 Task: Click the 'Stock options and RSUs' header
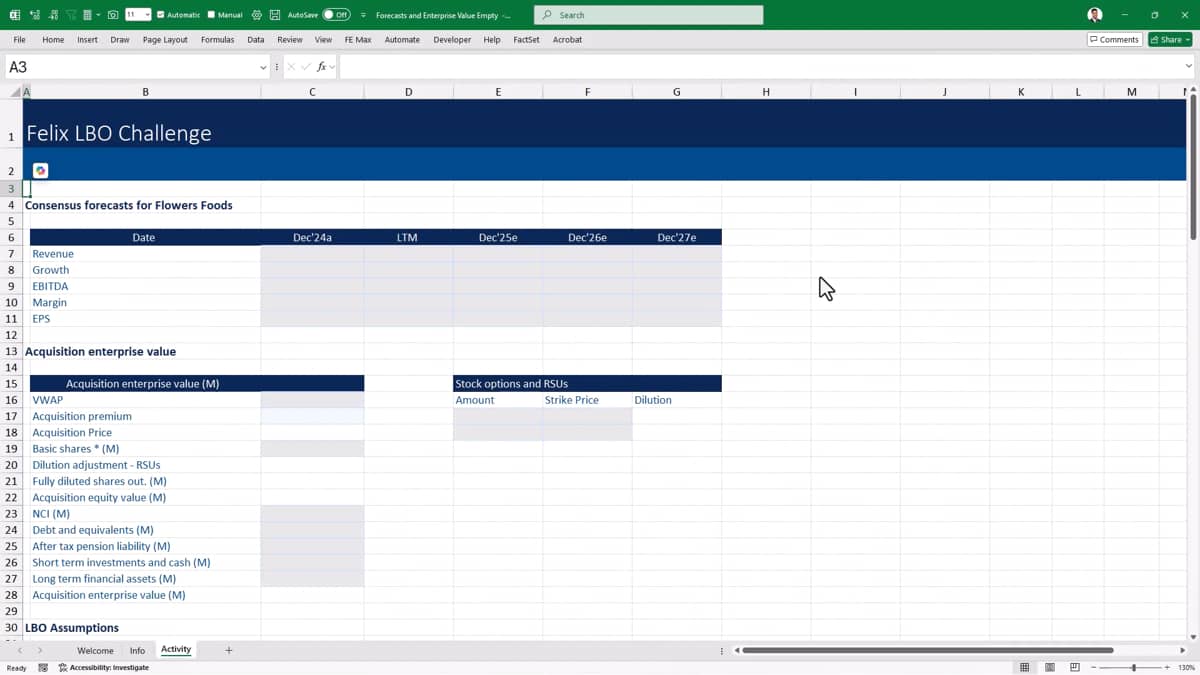click(587, 383)
